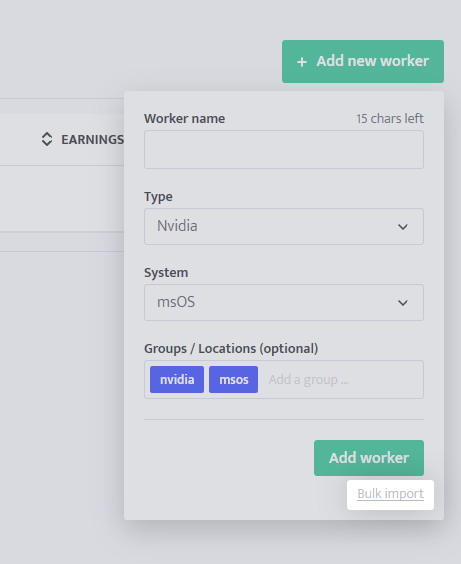This screenshot has width=461, height=564.
Task: Click the chevron arrow in System field
Action: [403, 303]
